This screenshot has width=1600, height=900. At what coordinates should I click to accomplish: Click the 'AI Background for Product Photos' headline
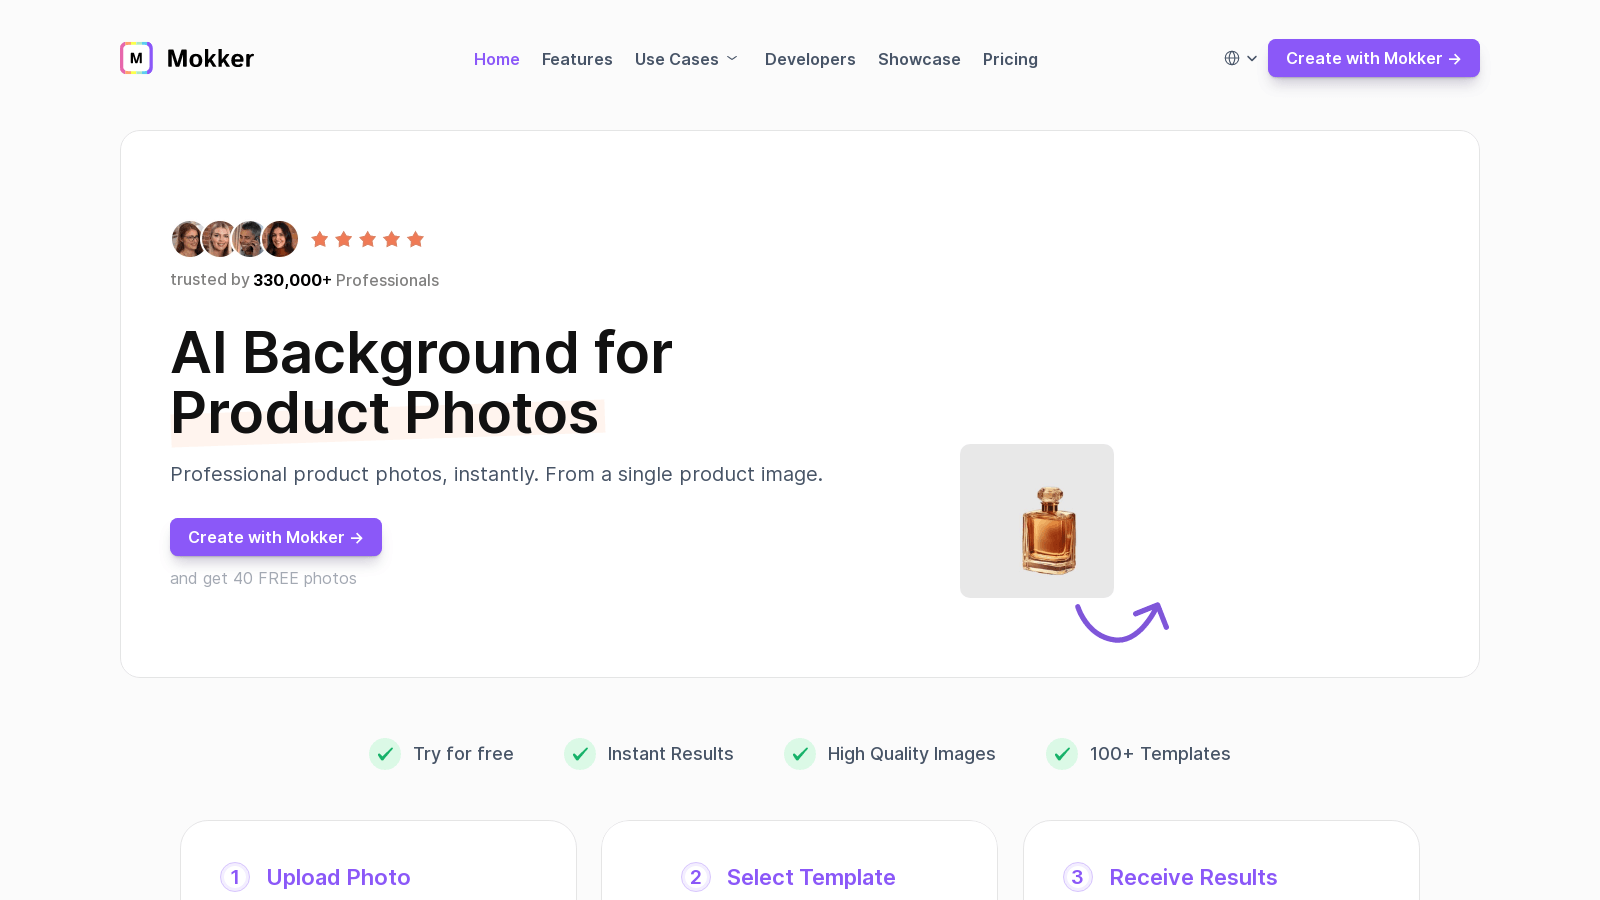click(x=422, y=383)
